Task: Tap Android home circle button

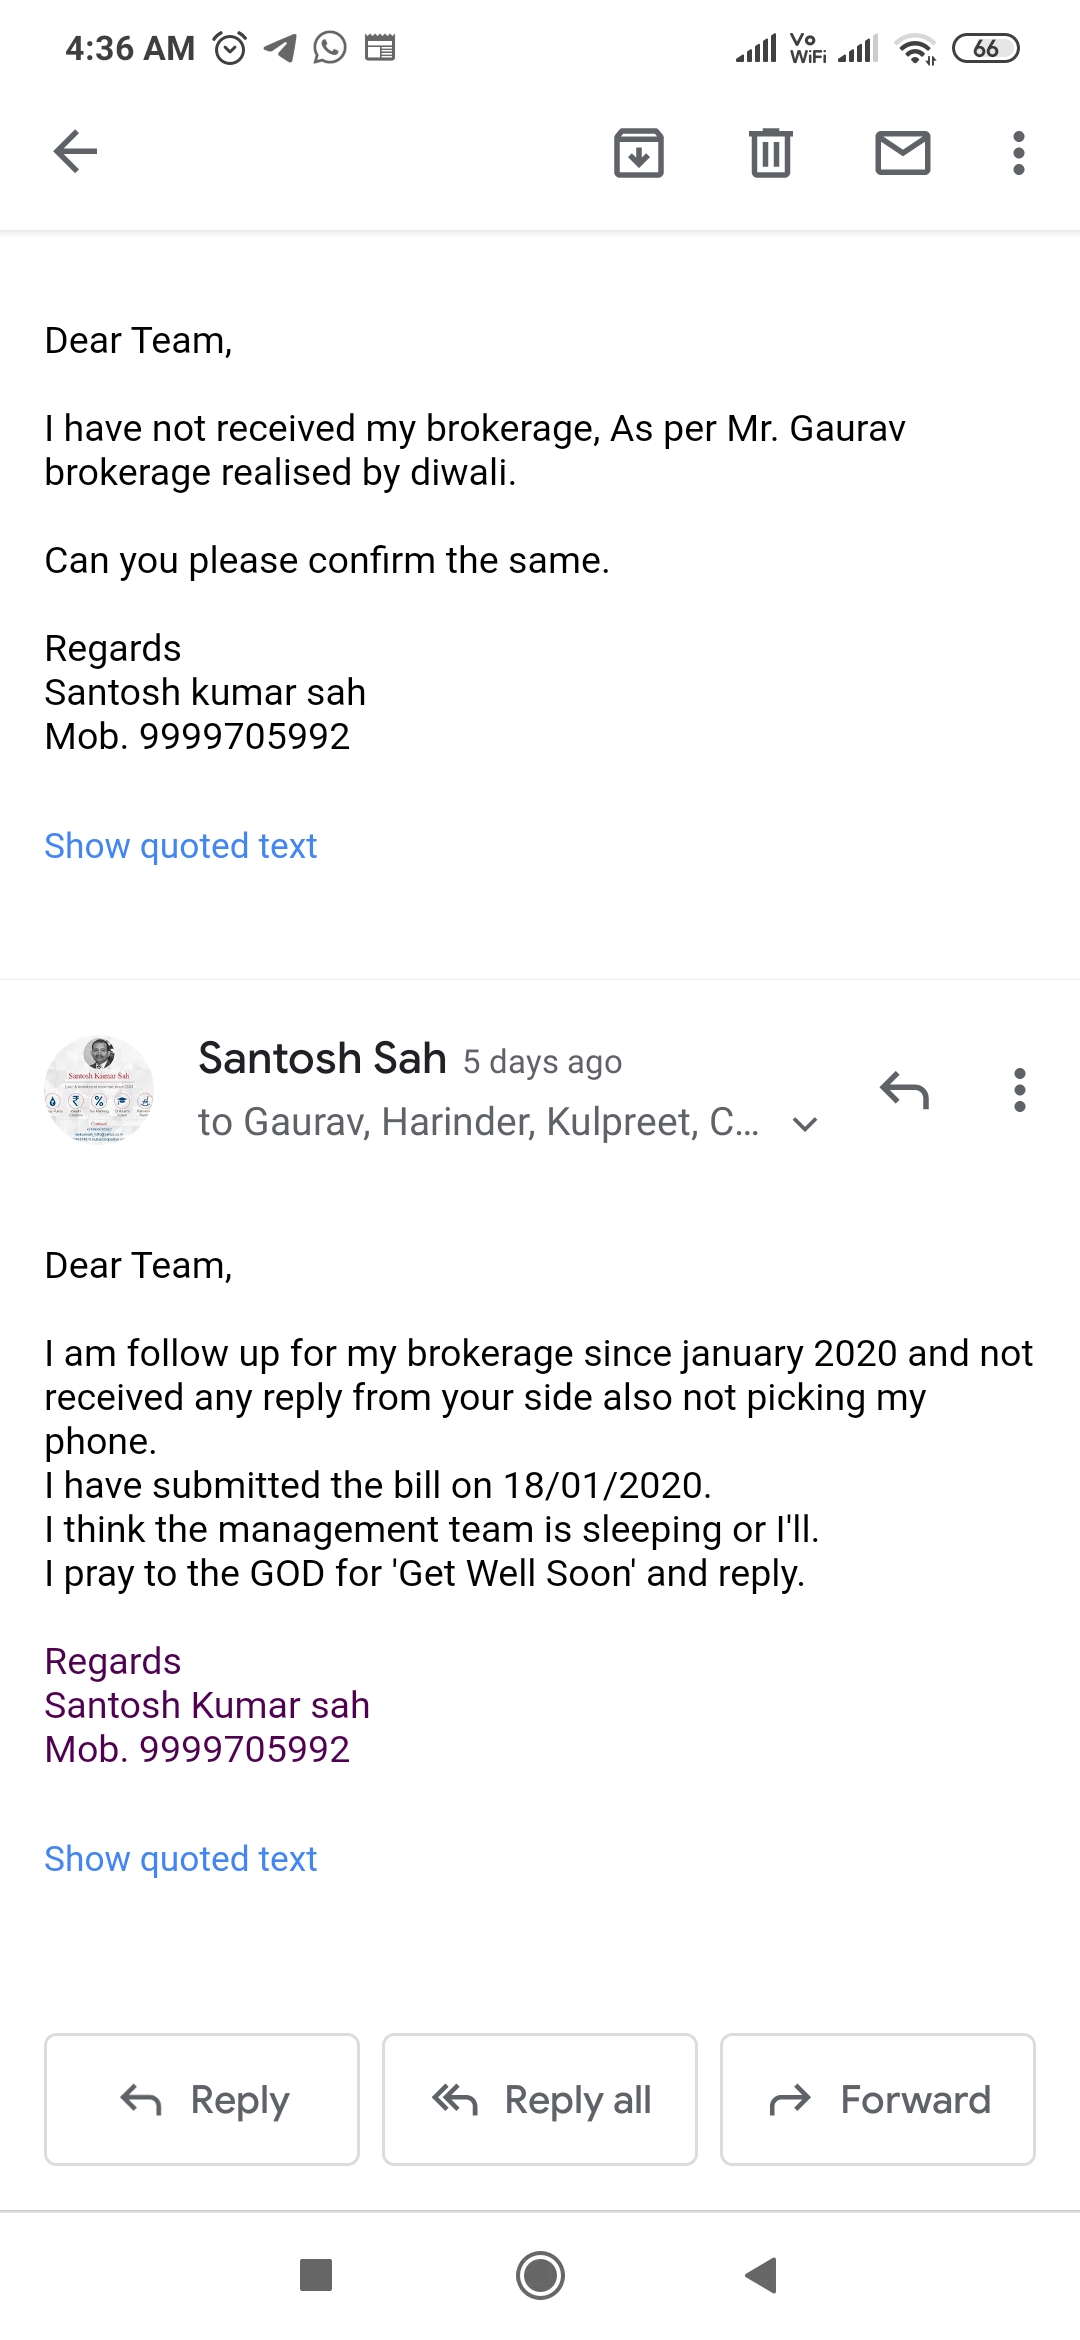Action: (x=540, y=2275)
